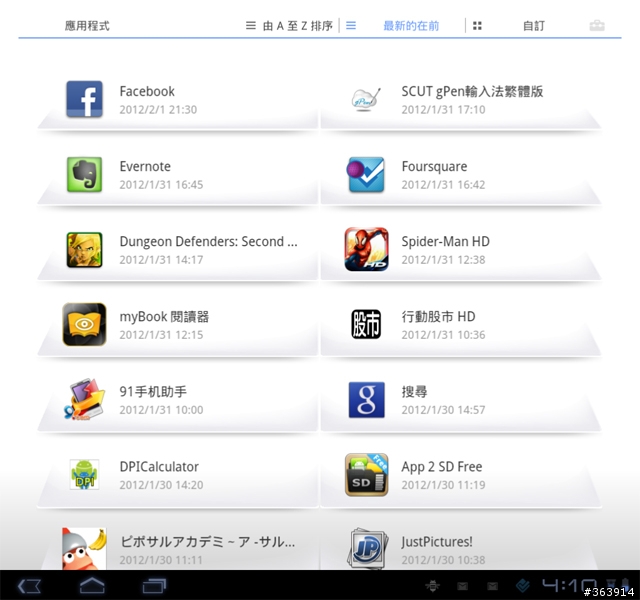Open the Facebook app icon
Image resolution: width=640 pixels, height=600 pixels.
pyautogui.click(x=84, y=99)
